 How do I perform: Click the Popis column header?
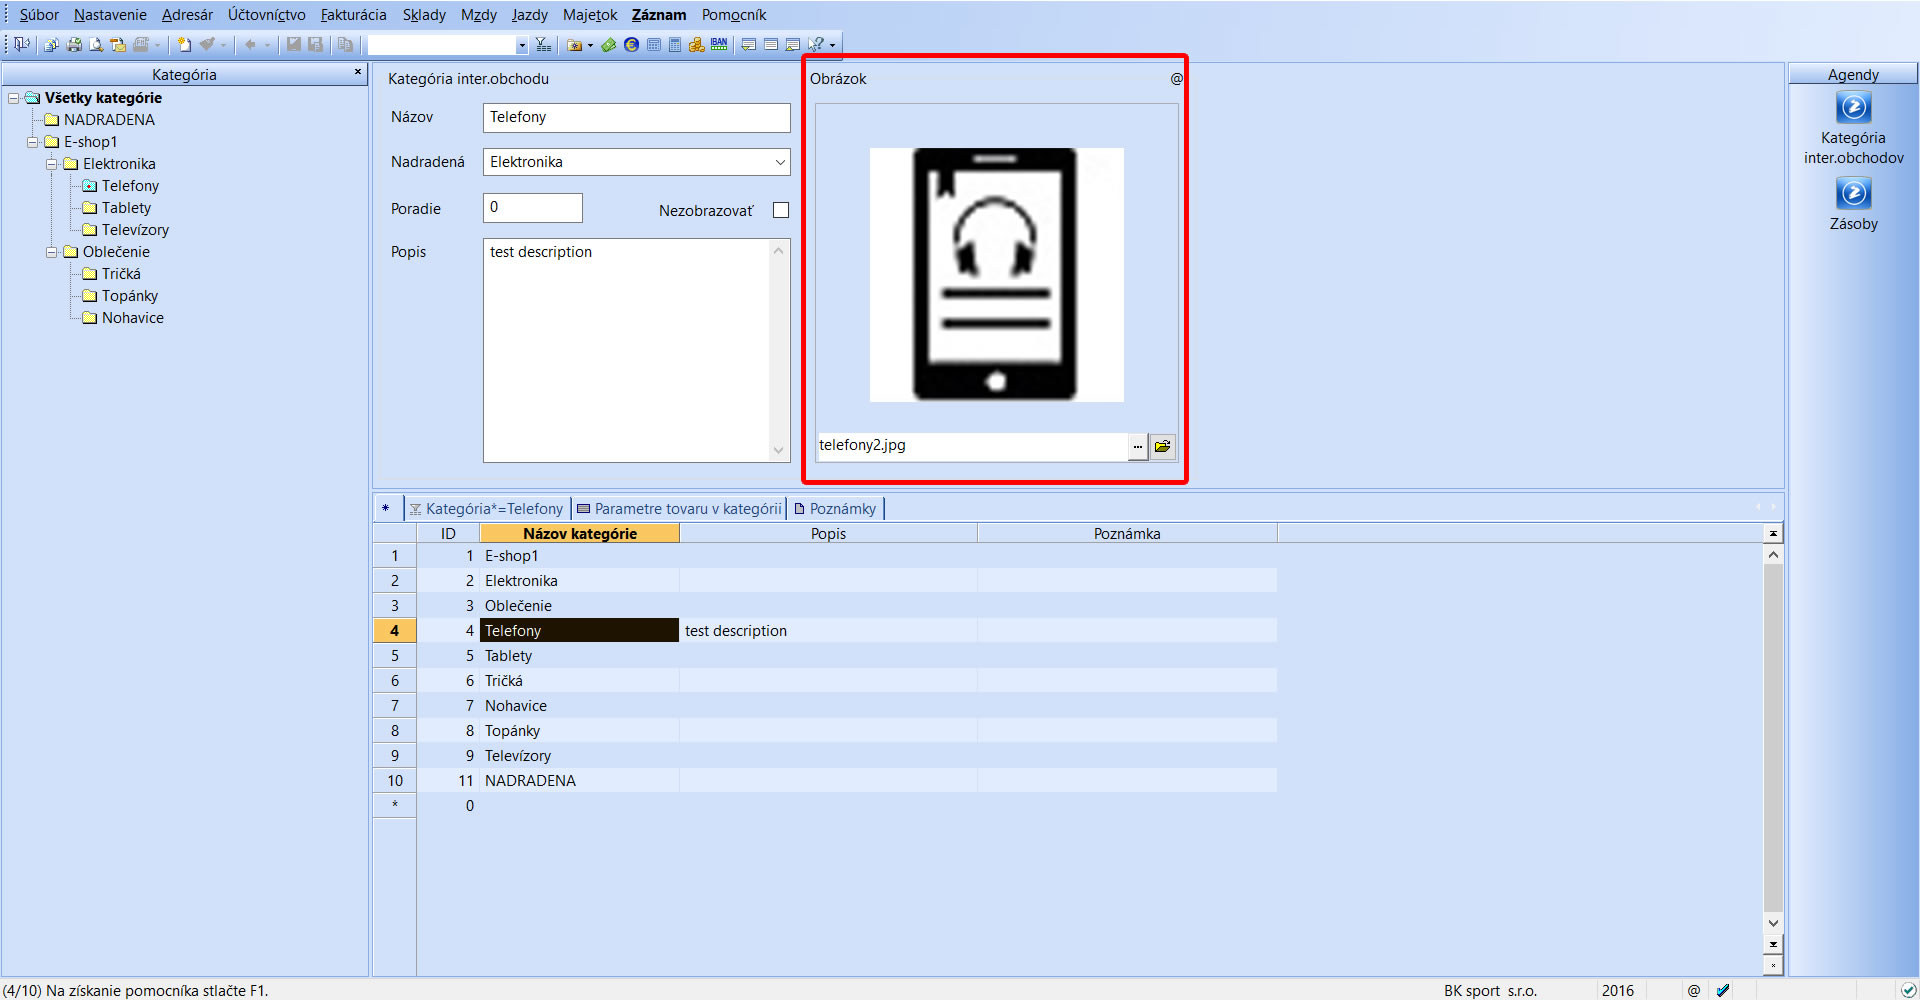pyautogui.click(x=828, y=534)
